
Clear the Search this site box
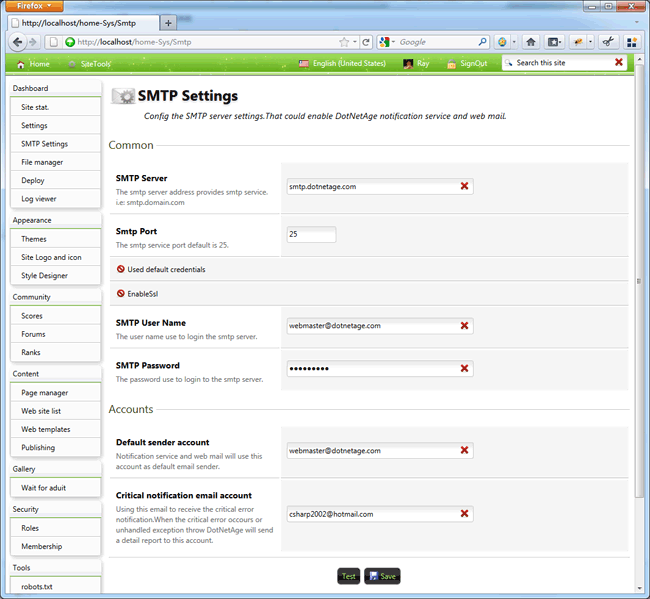pos(618,62)
